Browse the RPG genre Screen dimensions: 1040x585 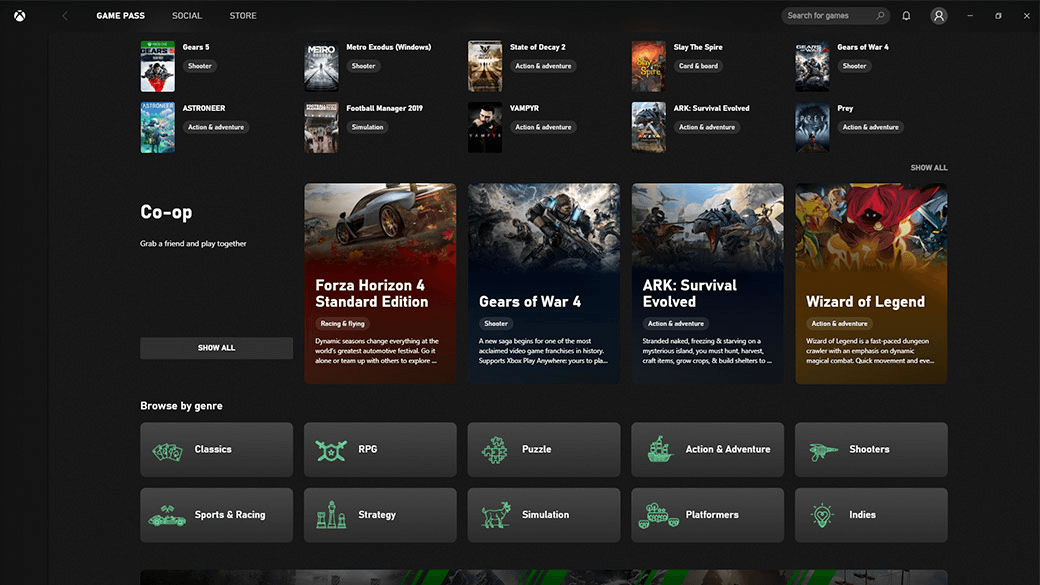tap(380, 449)
